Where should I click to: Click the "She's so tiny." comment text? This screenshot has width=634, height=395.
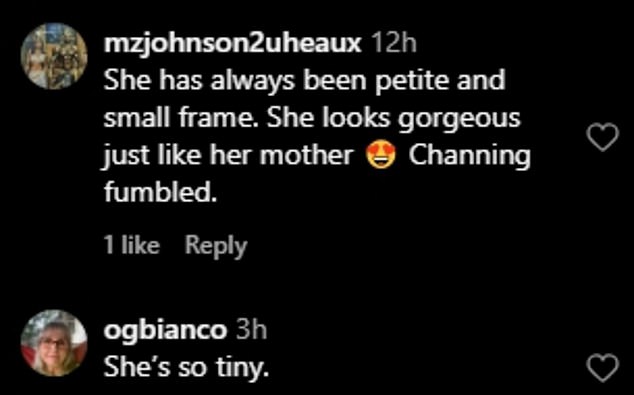186,368
